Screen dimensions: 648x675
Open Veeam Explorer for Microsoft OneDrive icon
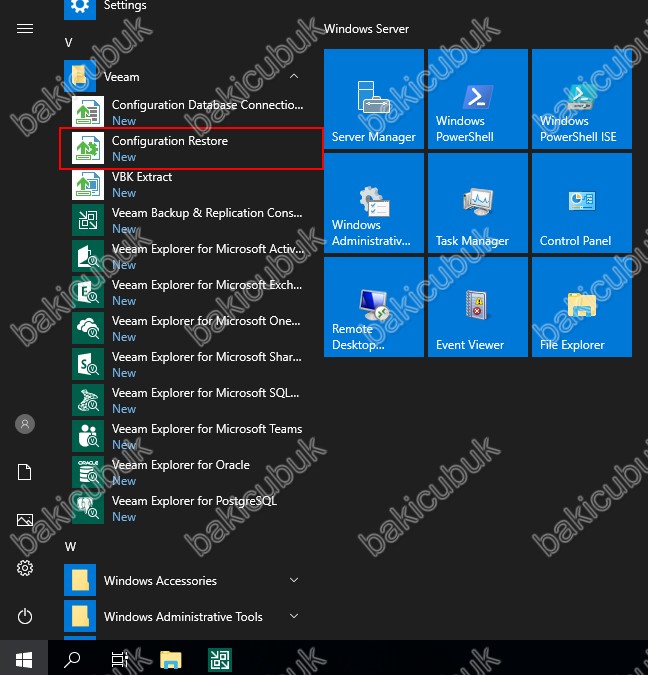(88, 328)
